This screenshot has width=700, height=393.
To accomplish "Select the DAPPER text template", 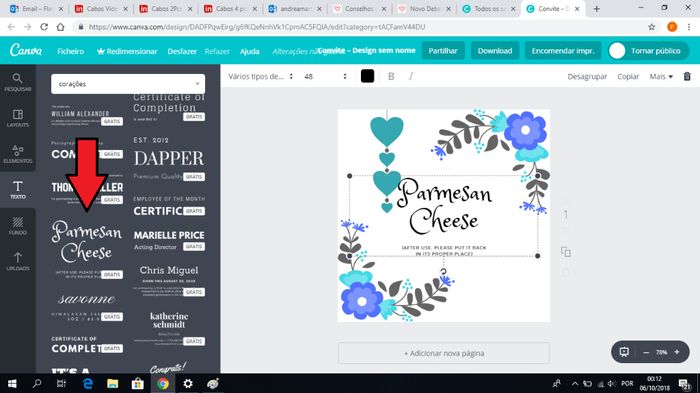I will coord(169,159).
